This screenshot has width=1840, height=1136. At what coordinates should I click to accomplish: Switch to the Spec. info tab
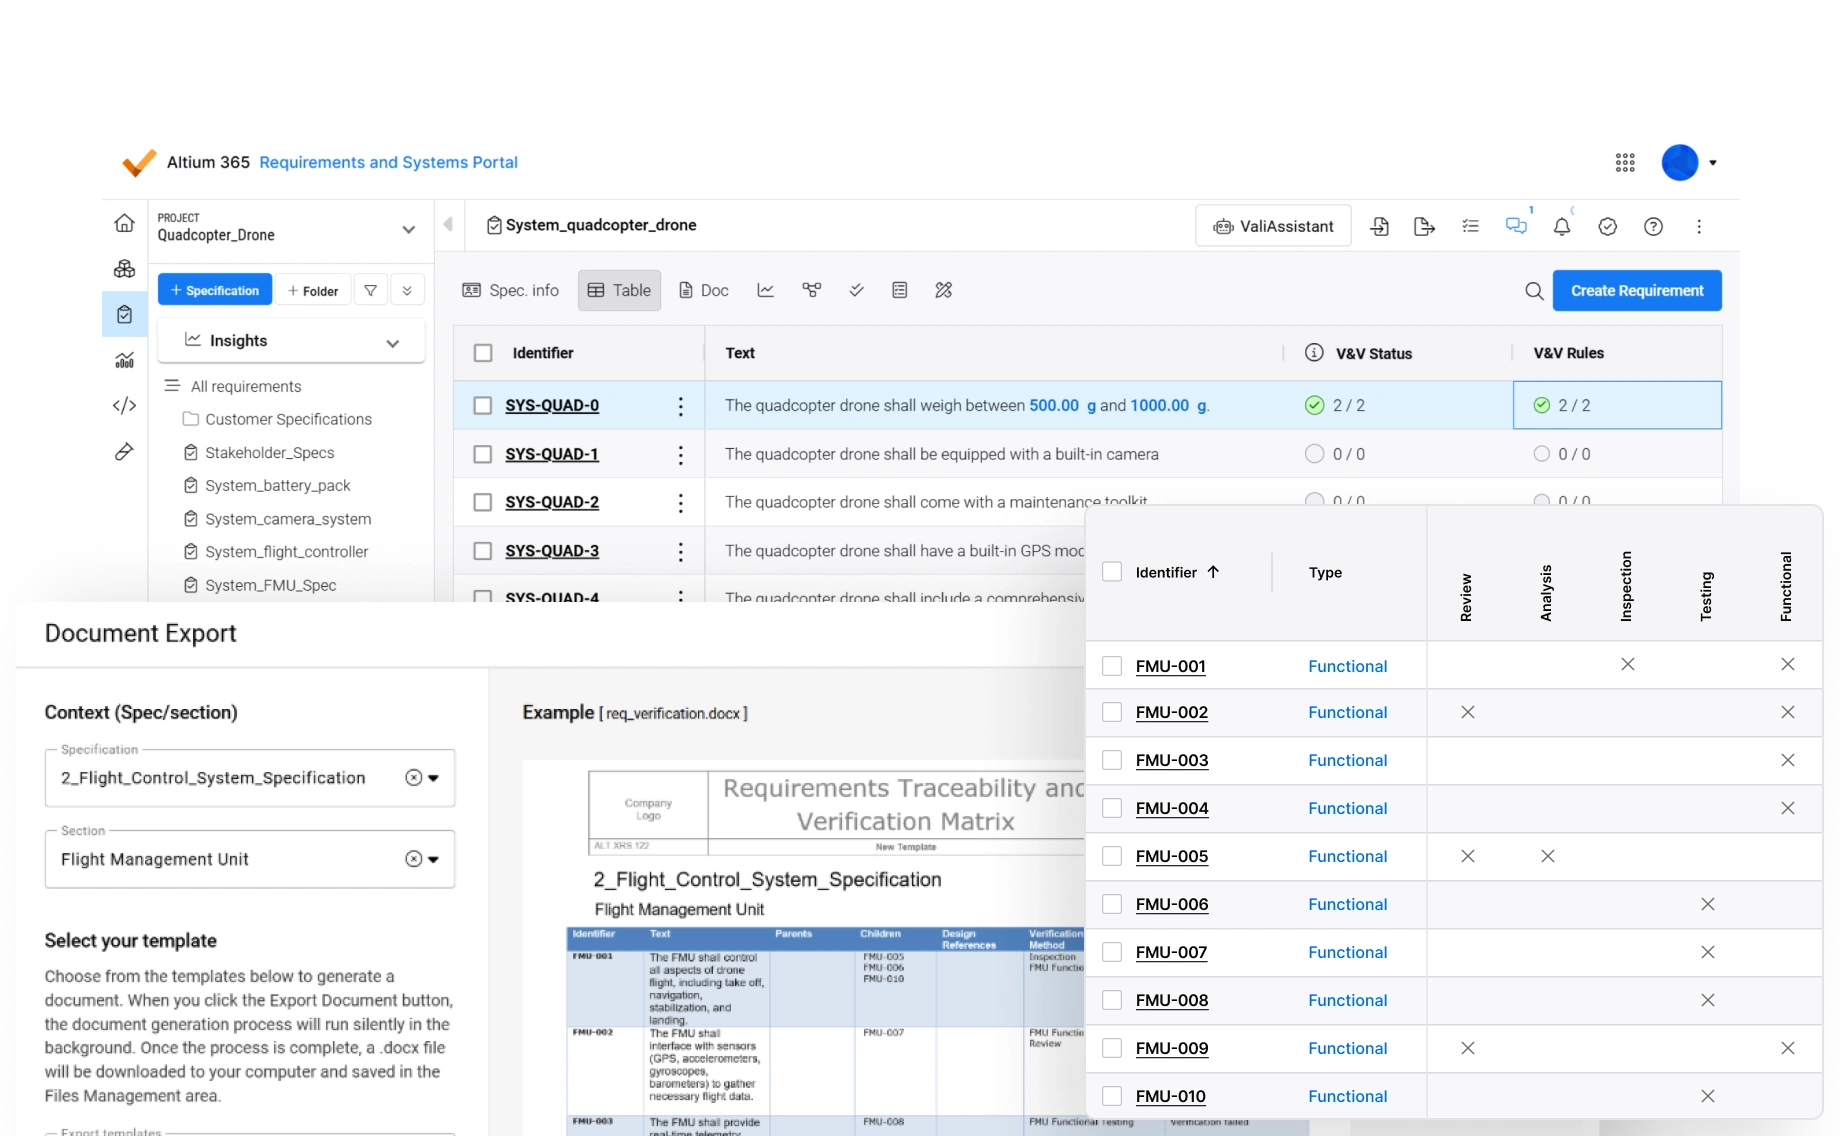511,290
